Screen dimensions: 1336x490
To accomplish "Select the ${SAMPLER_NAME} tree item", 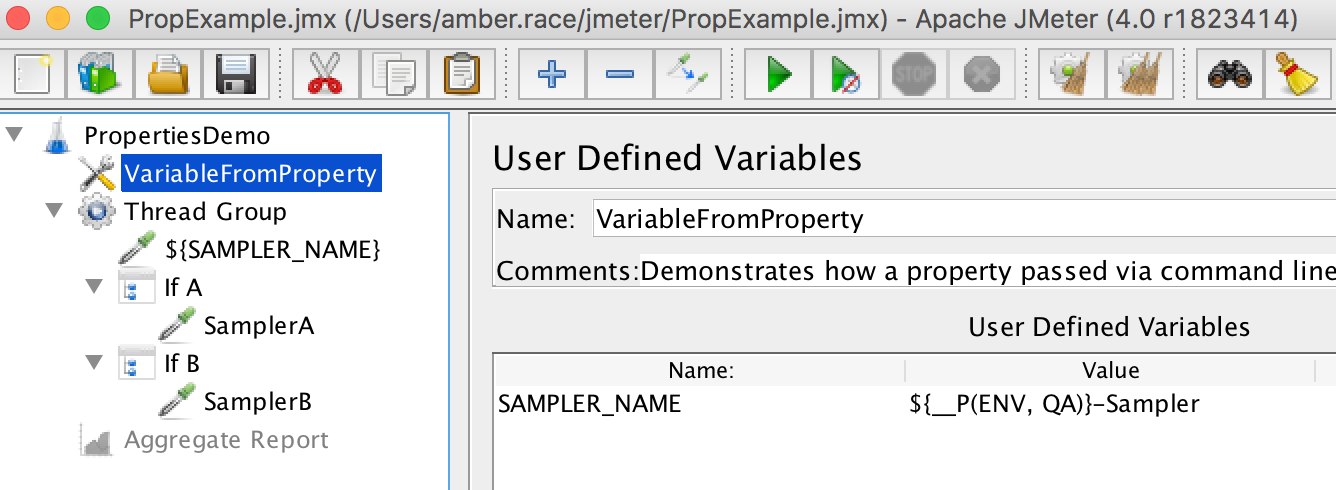I will 273,250.
